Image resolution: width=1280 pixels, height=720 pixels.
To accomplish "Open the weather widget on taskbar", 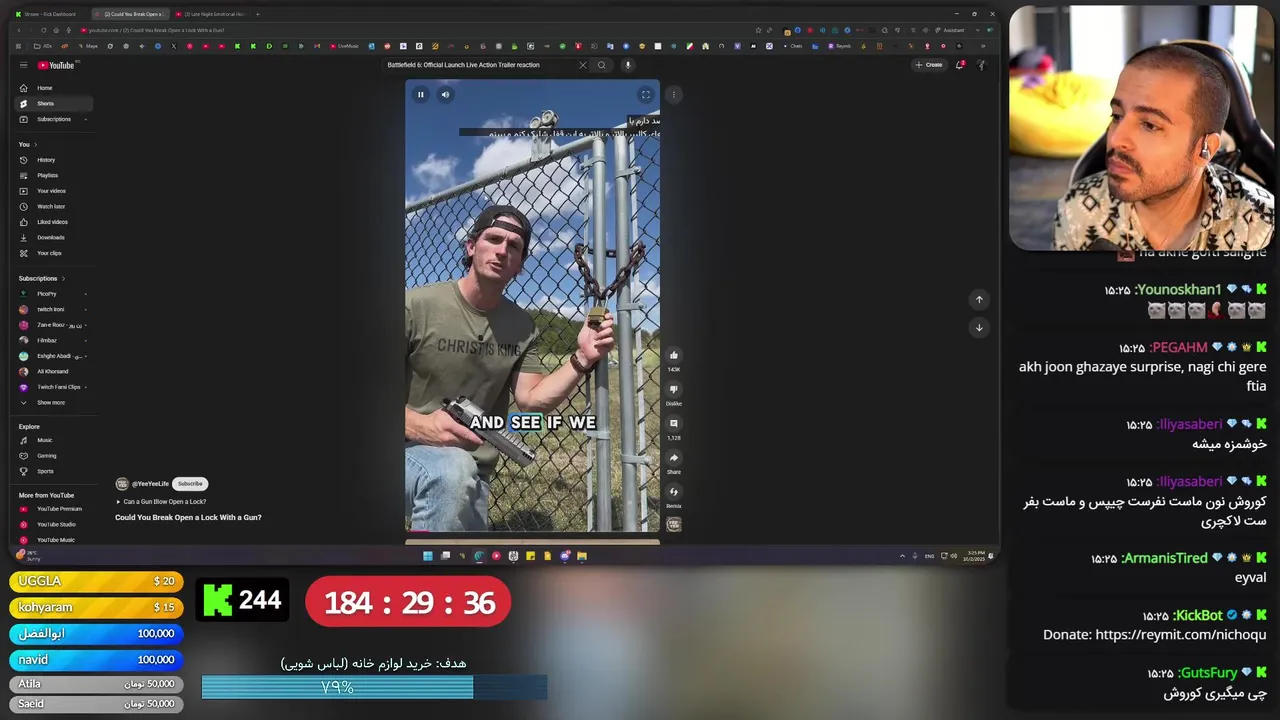I will [x=26, y=554].
